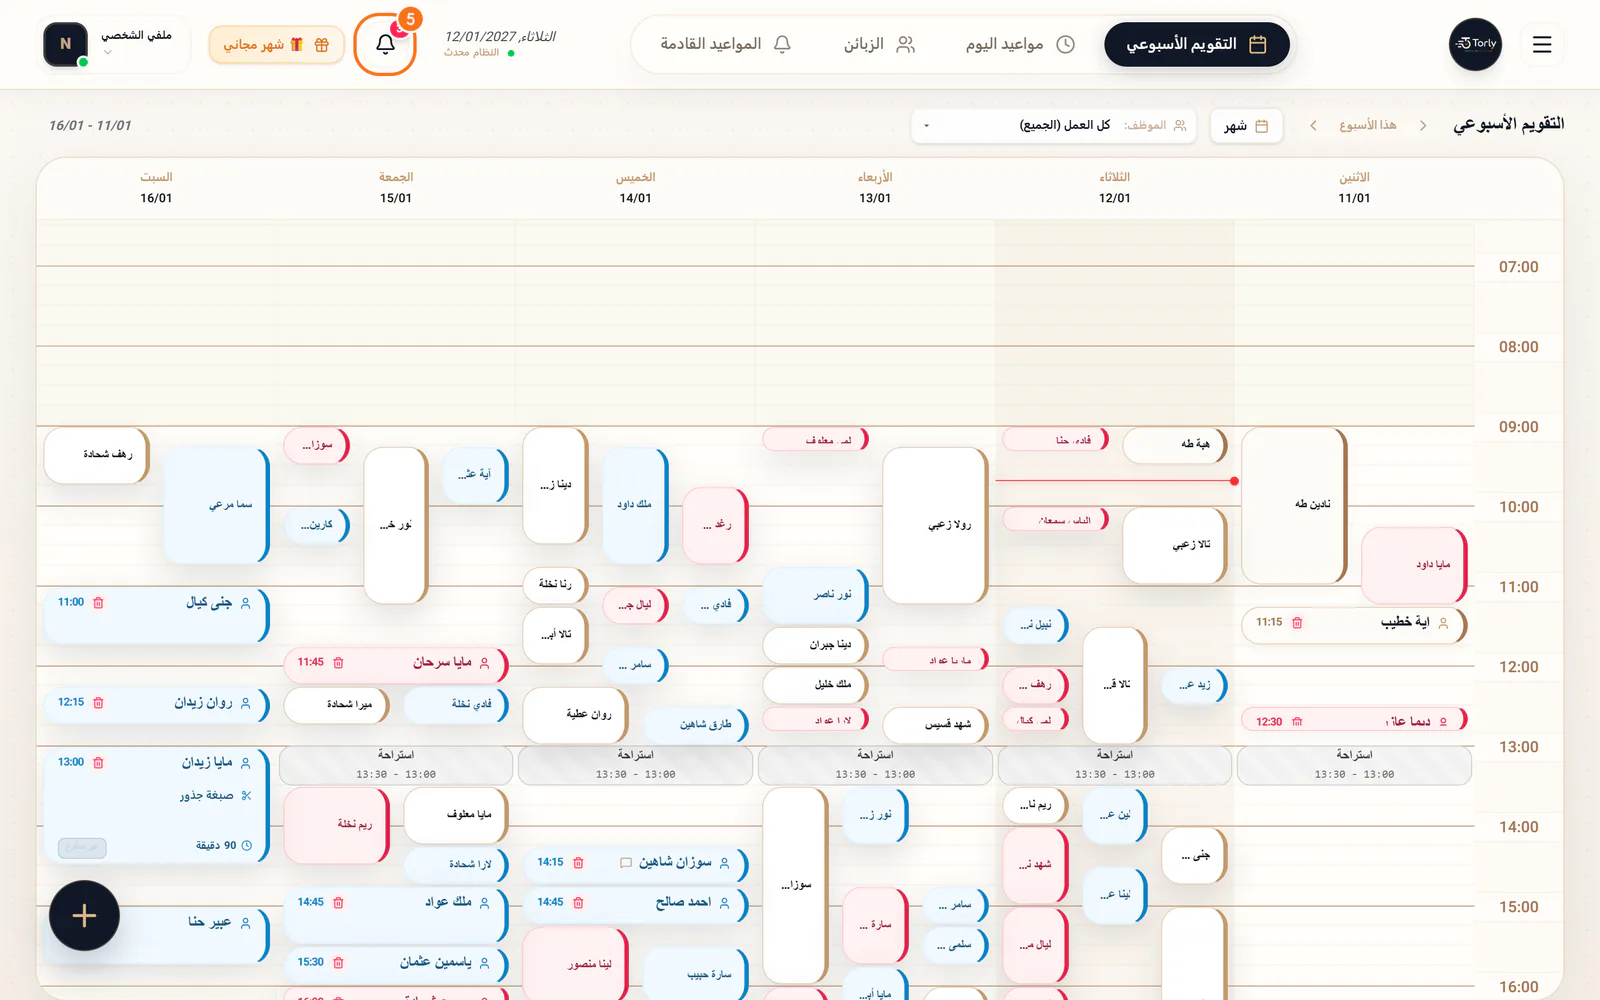Viewport: 1600px width, 1000px height.
Task: Open the employee filter dropdown كل العمل
Action: pos(1054,125)
